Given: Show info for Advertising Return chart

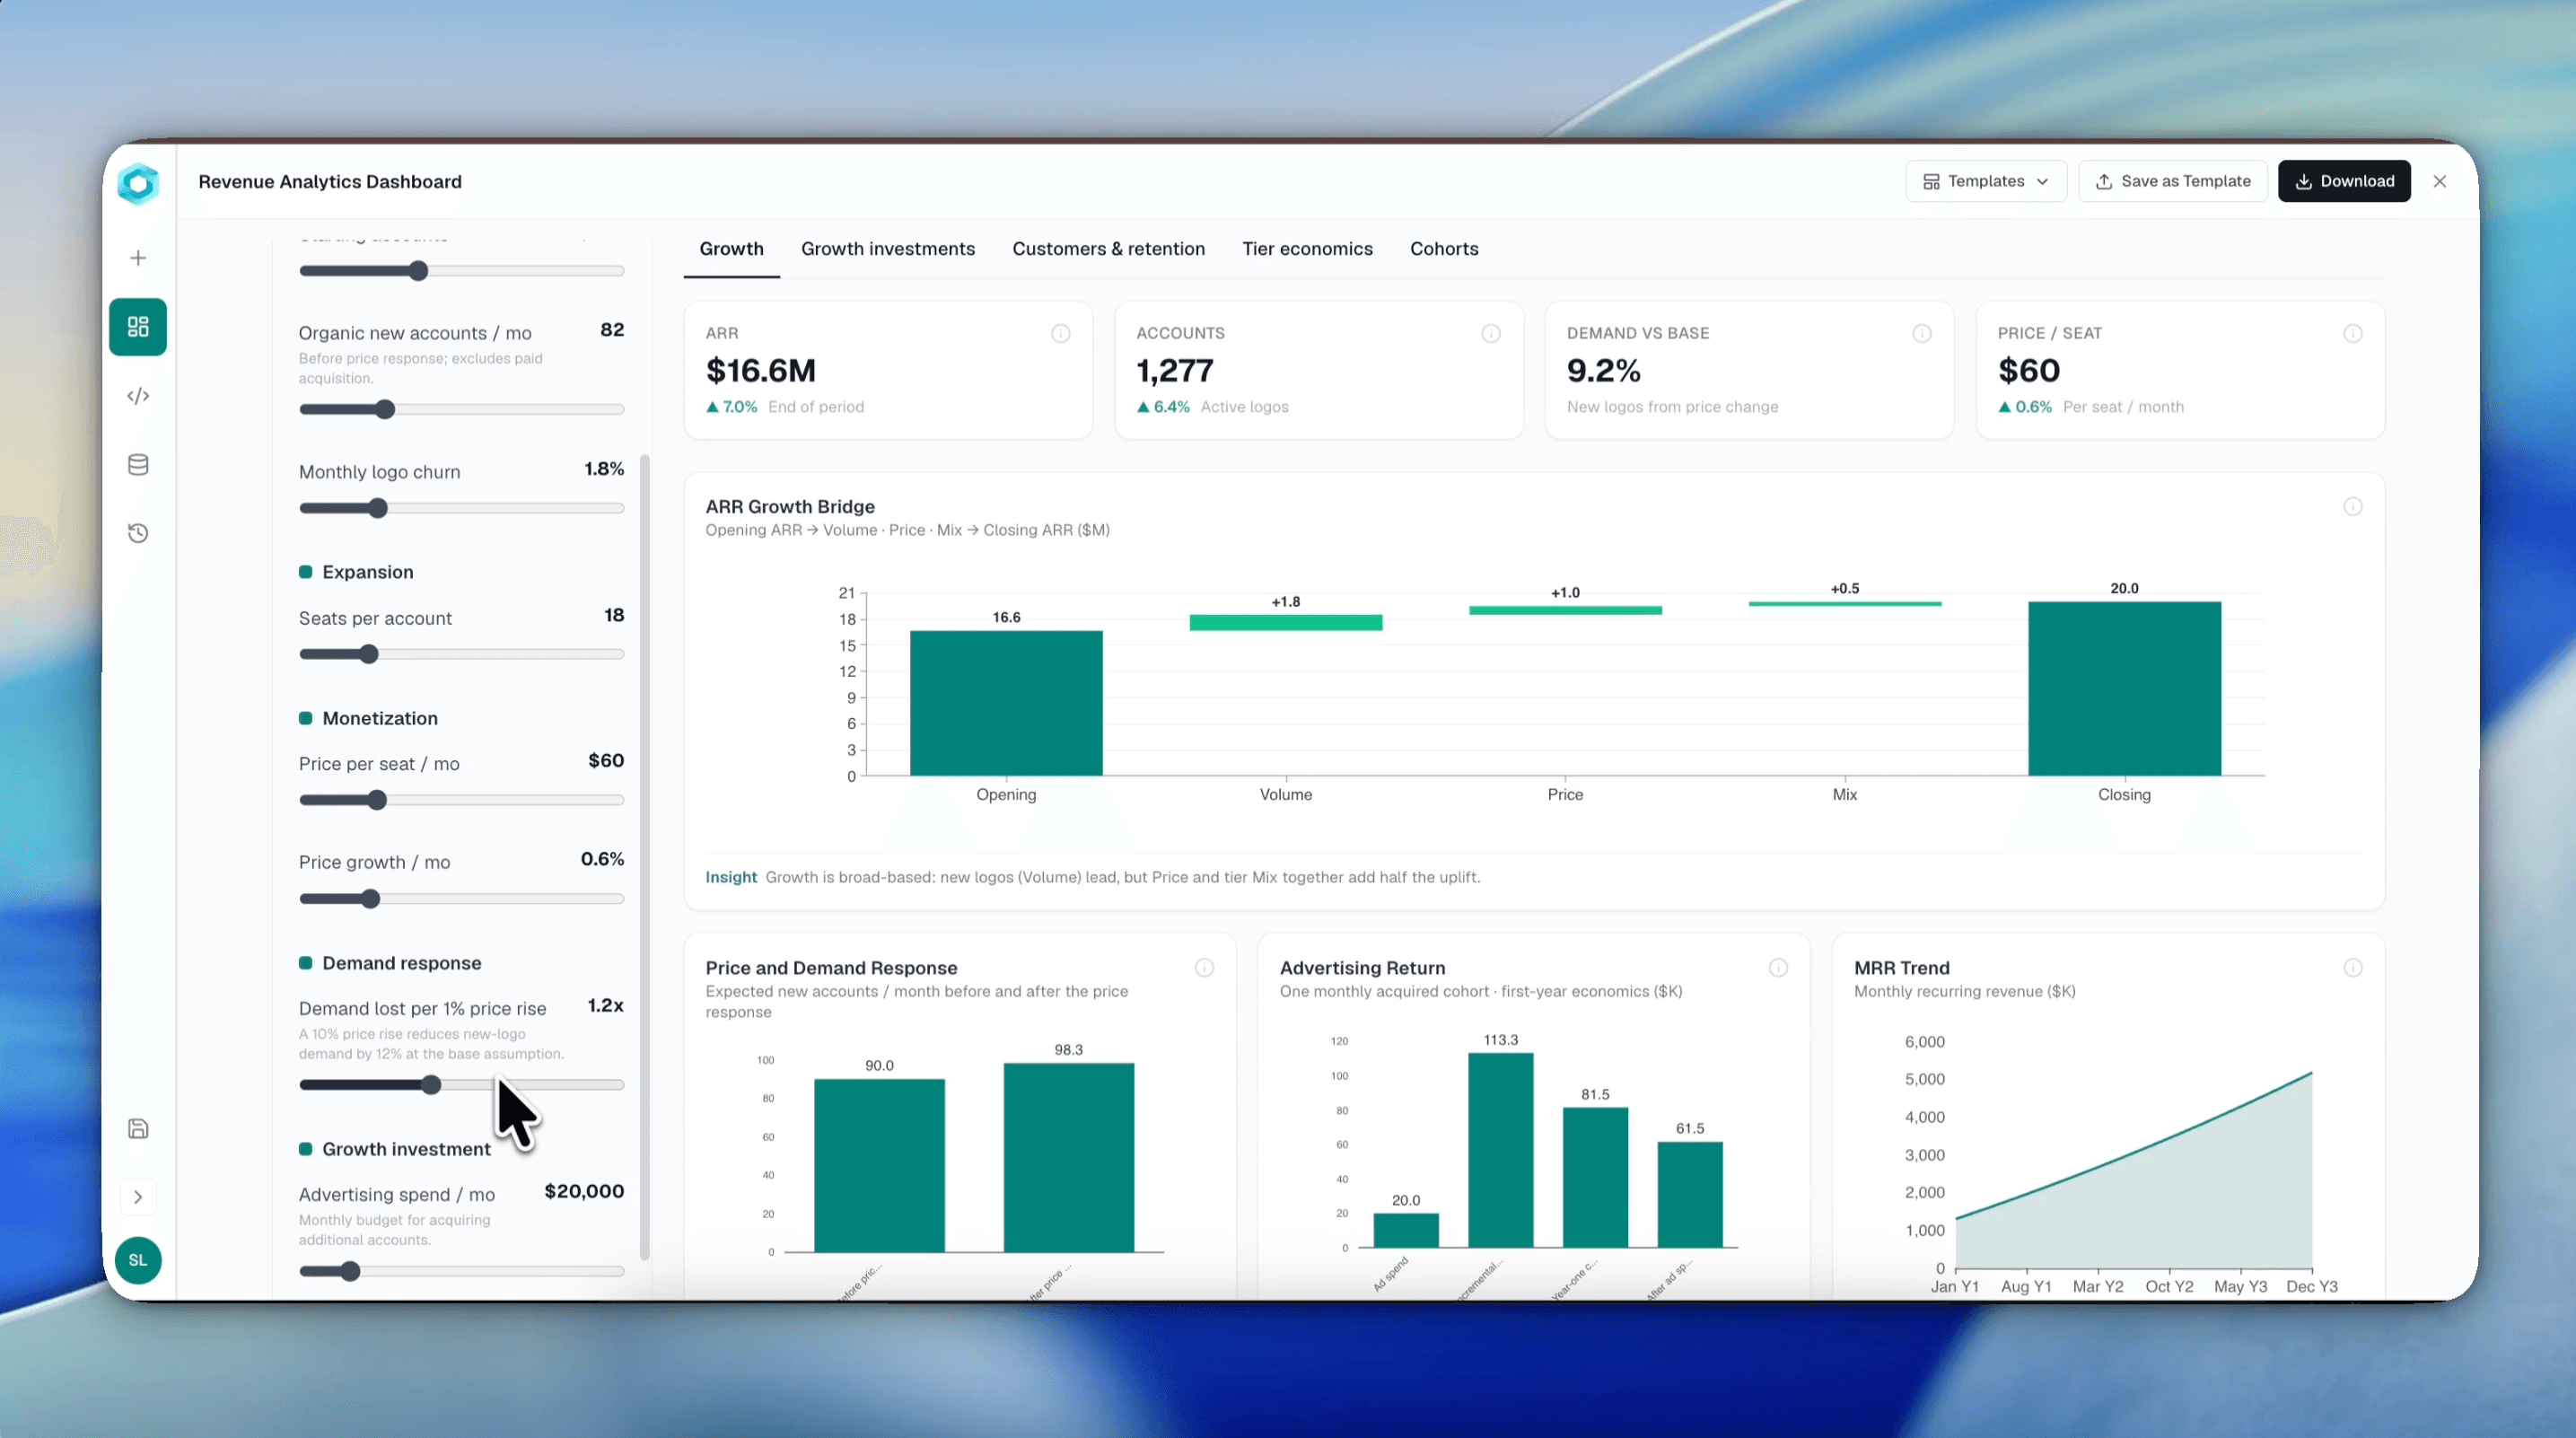Looking at the screenshot, I should click(1778, 968).
